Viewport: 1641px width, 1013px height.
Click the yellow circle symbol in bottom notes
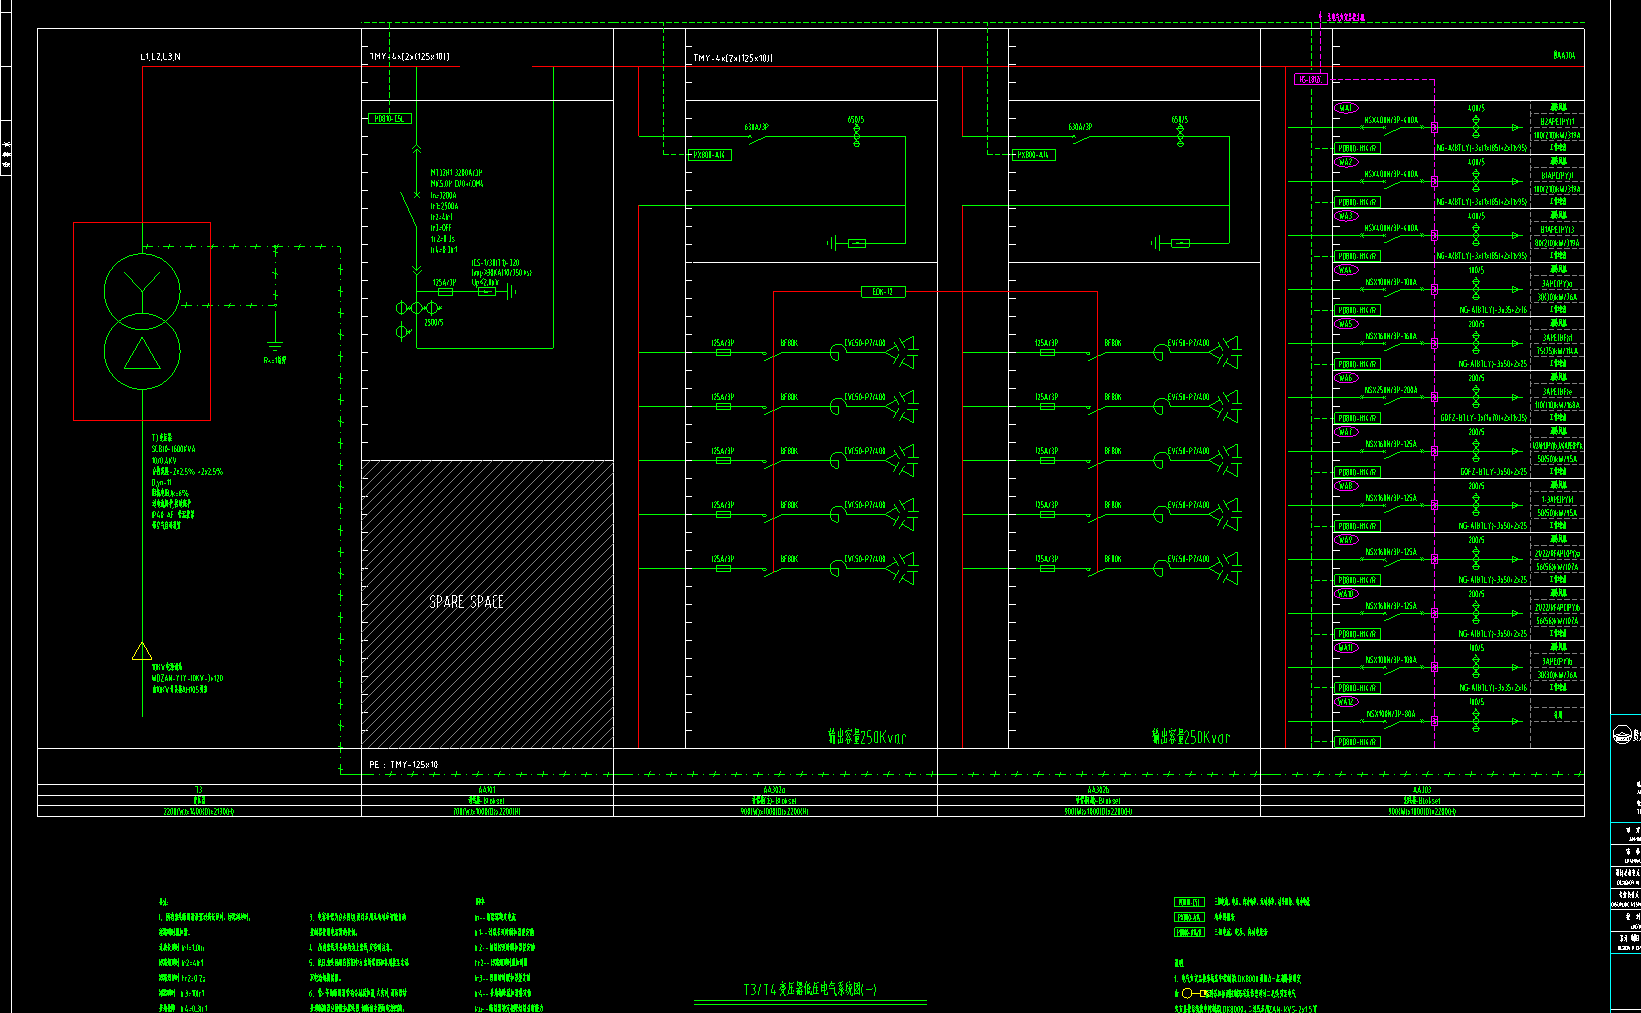[1187, 994]
